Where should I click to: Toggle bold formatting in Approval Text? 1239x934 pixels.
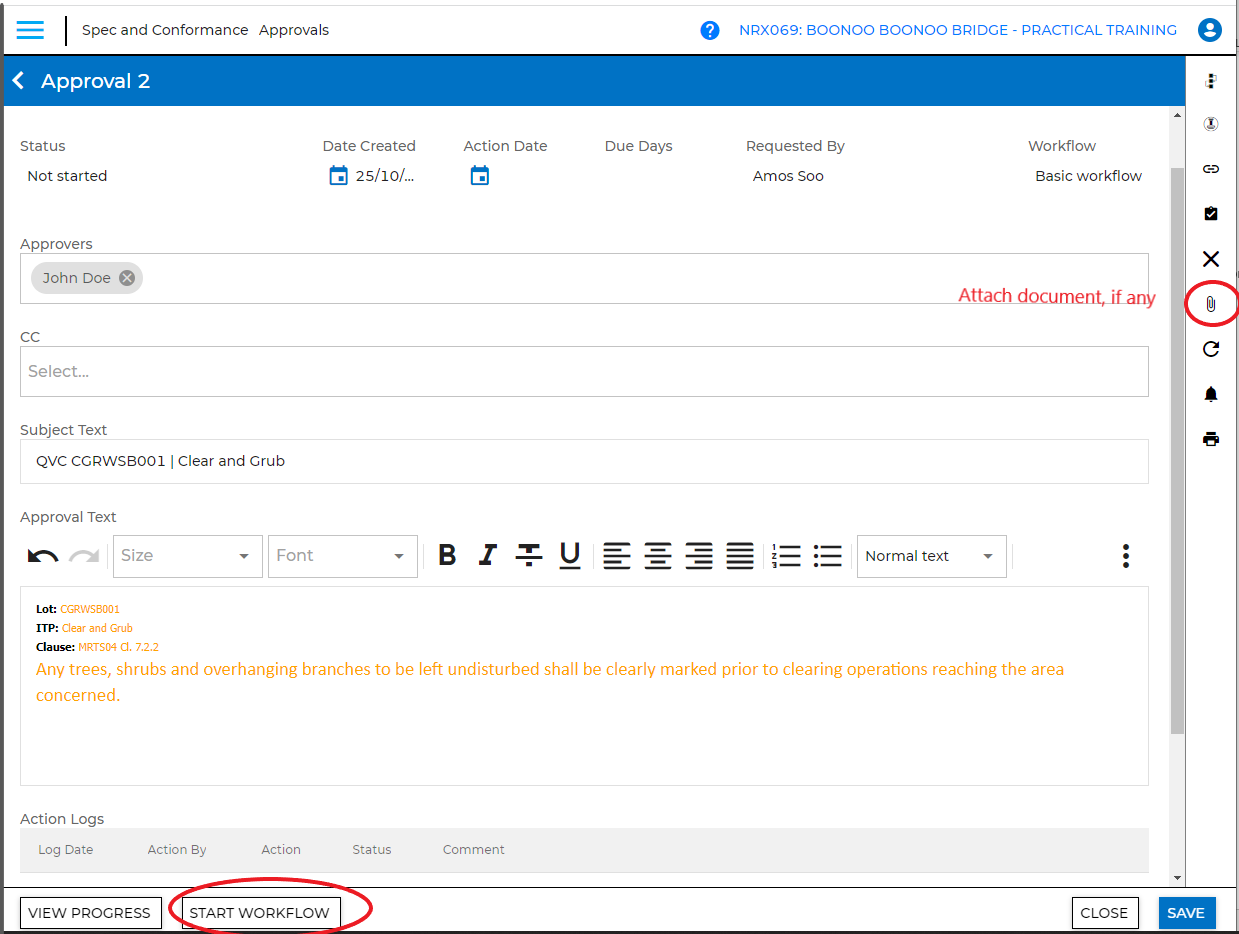447,555
